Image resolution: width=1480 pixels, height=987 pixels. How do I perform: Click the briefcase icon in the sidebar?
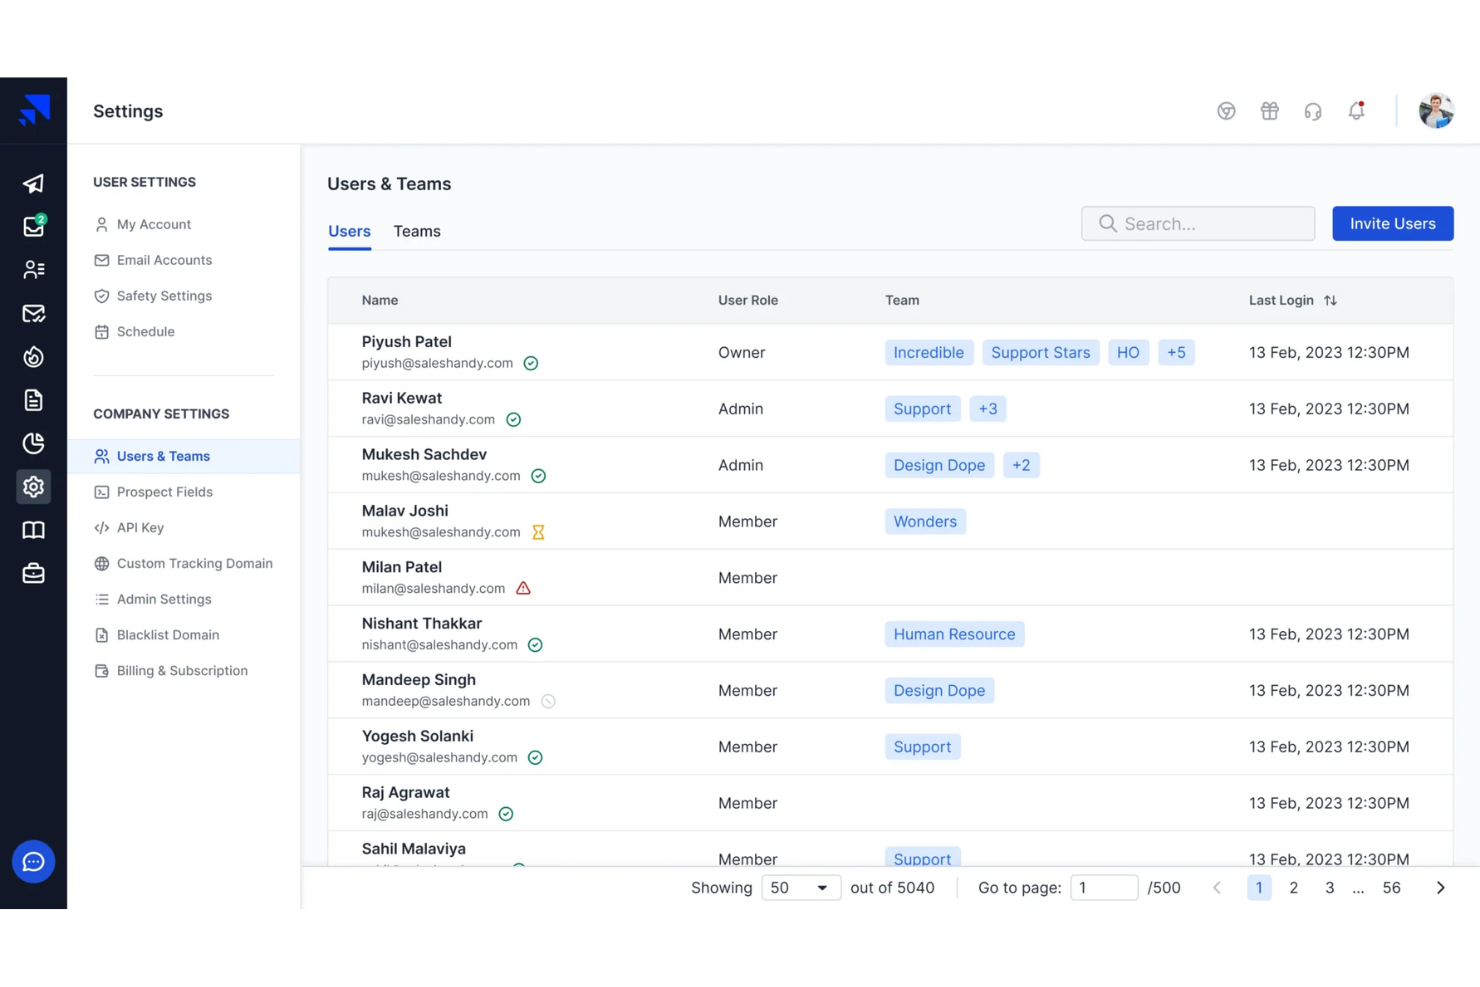(x=33, y=573)
